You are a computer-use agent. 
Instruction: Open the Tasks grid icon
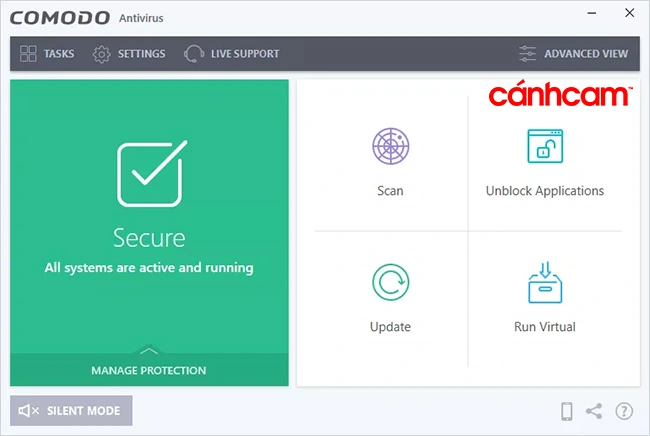pos(28,54)
